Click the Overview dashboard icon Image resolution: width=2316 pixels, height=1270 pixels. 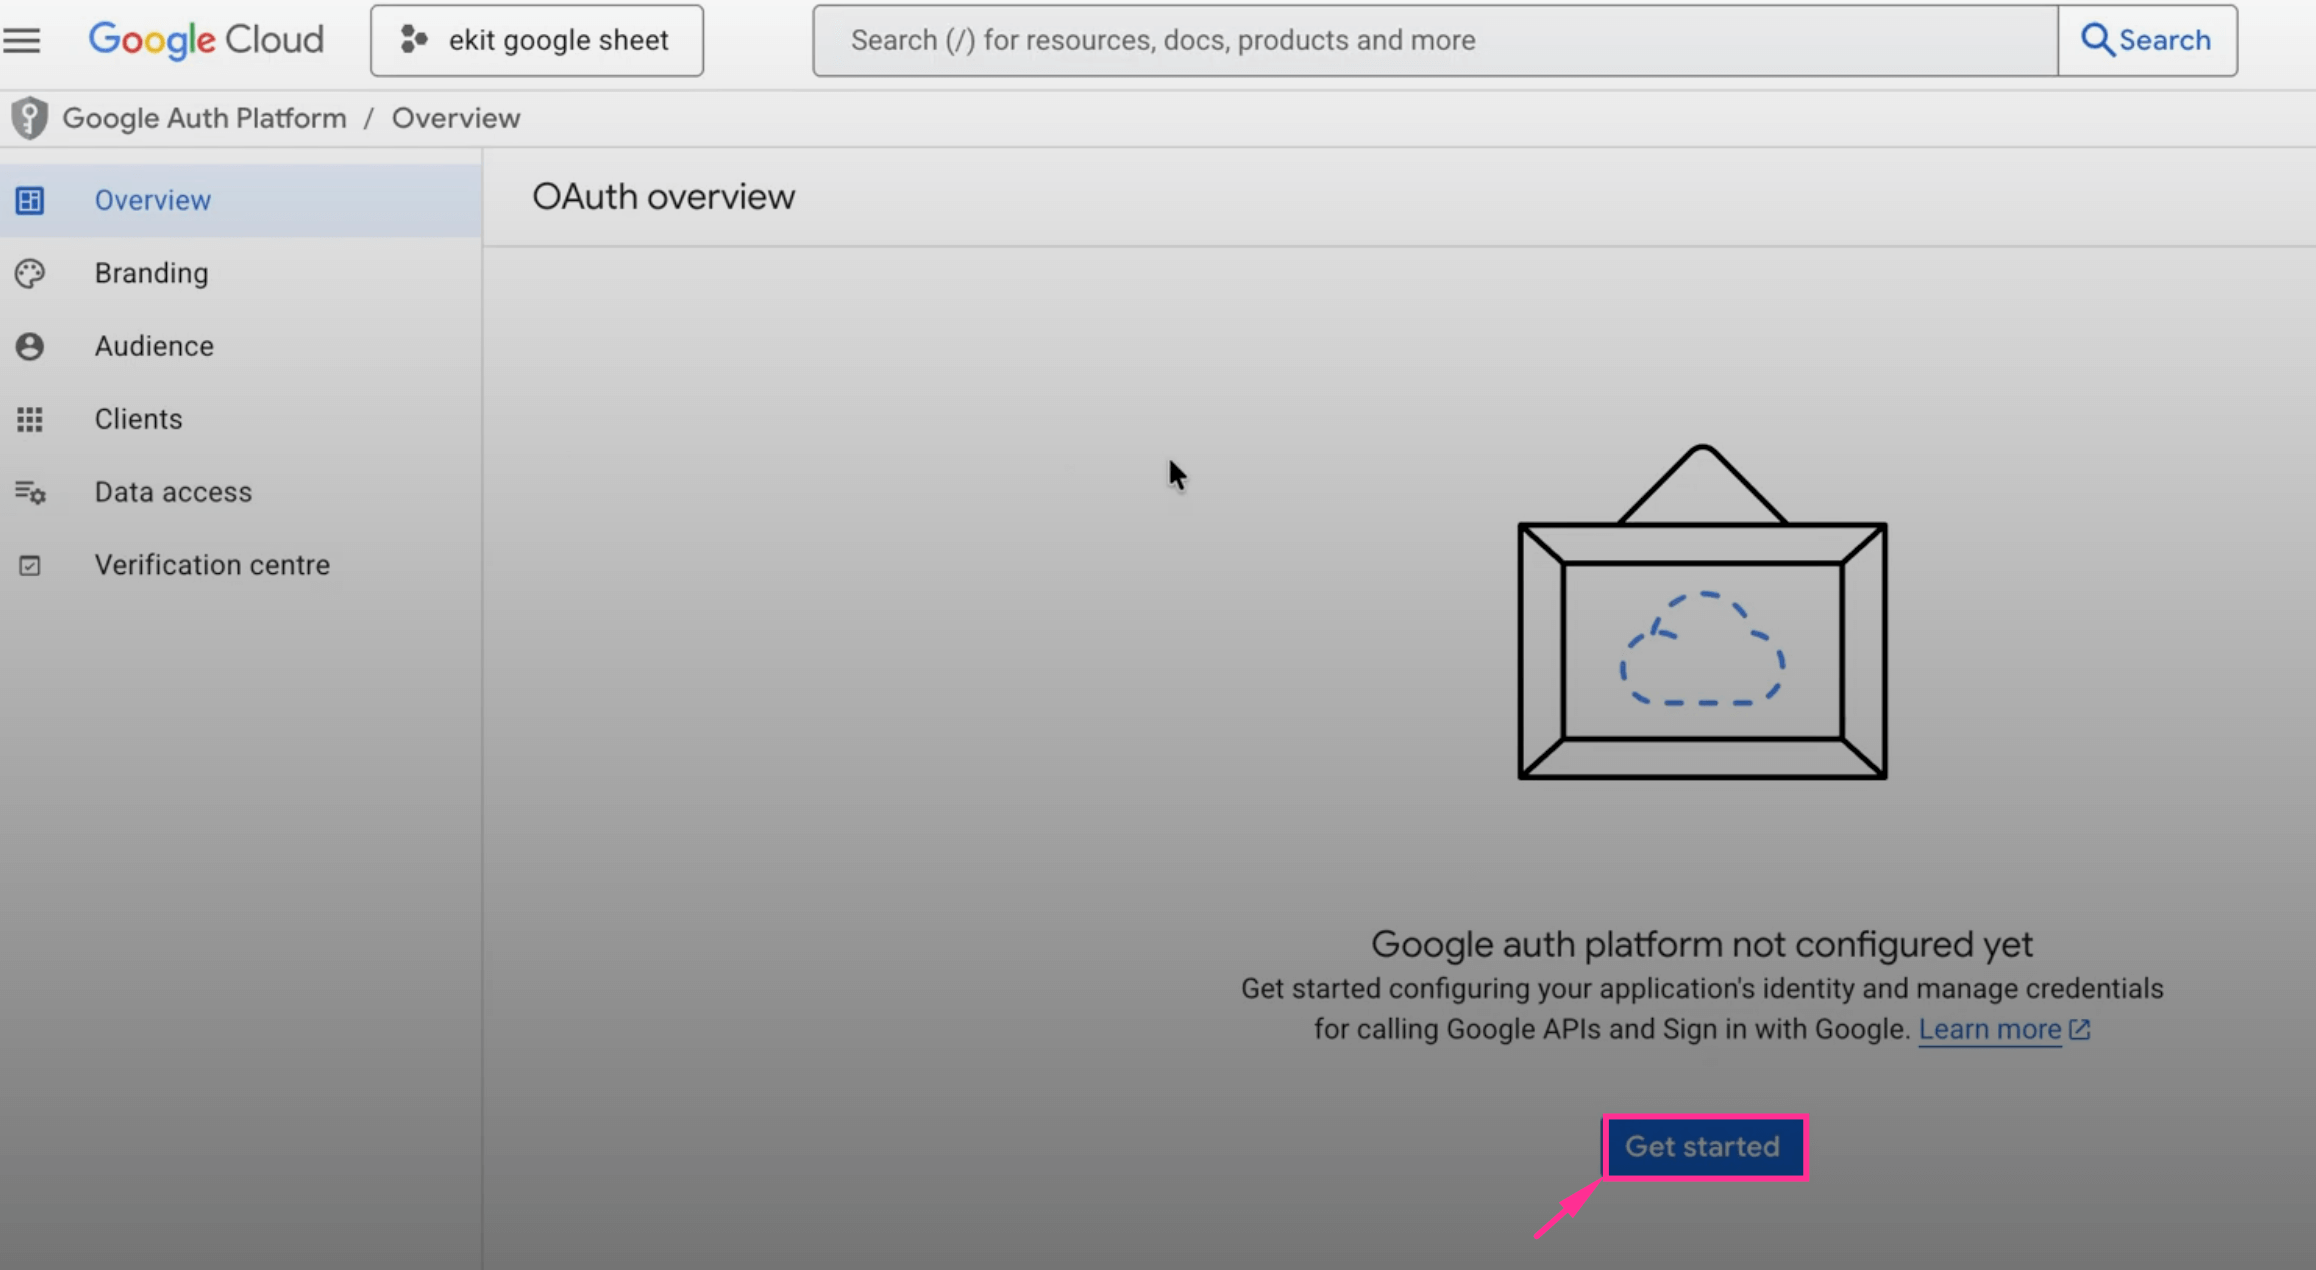click(x=30, y=200)
